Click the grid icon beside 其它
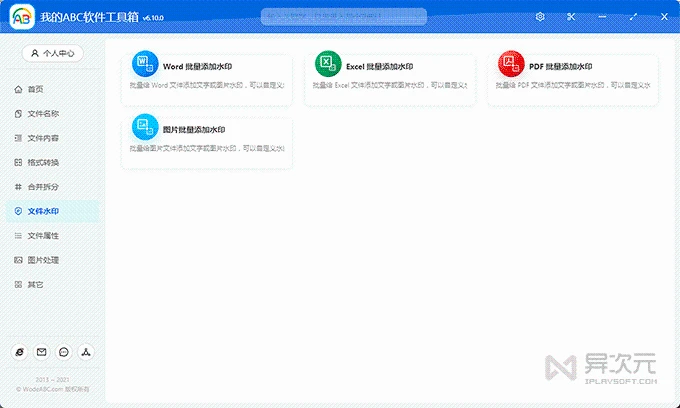The image size is (680, 408). click(18, 285)
